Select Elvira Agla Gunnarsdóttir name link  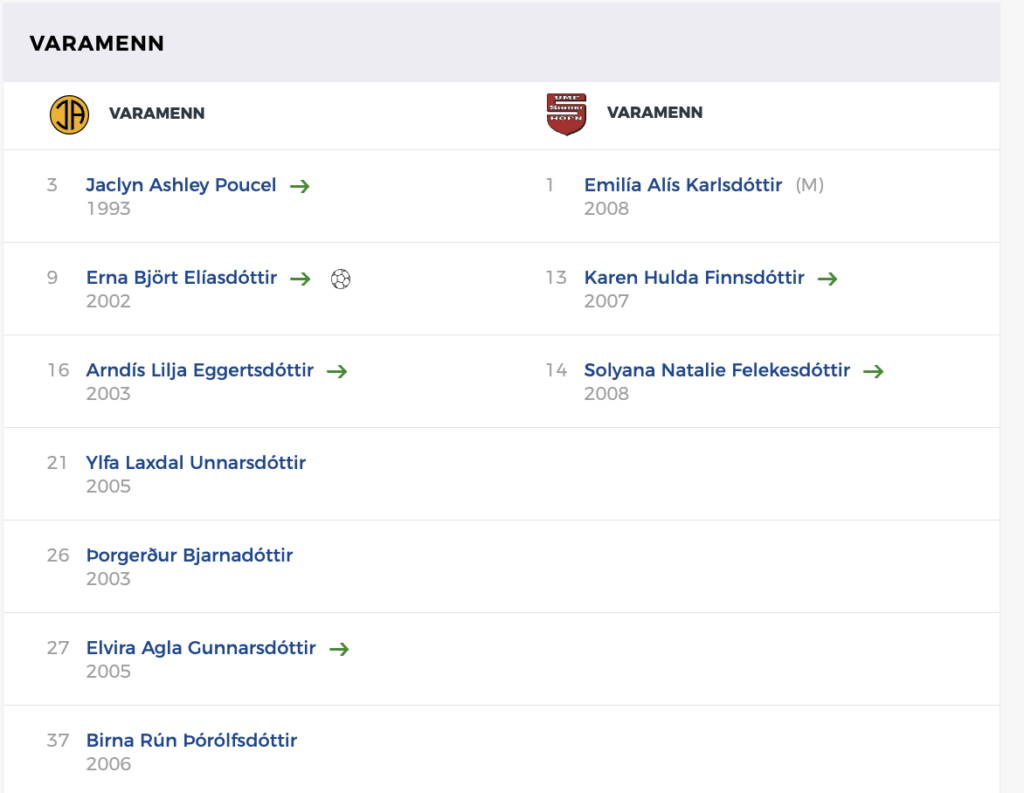(201, 648)
